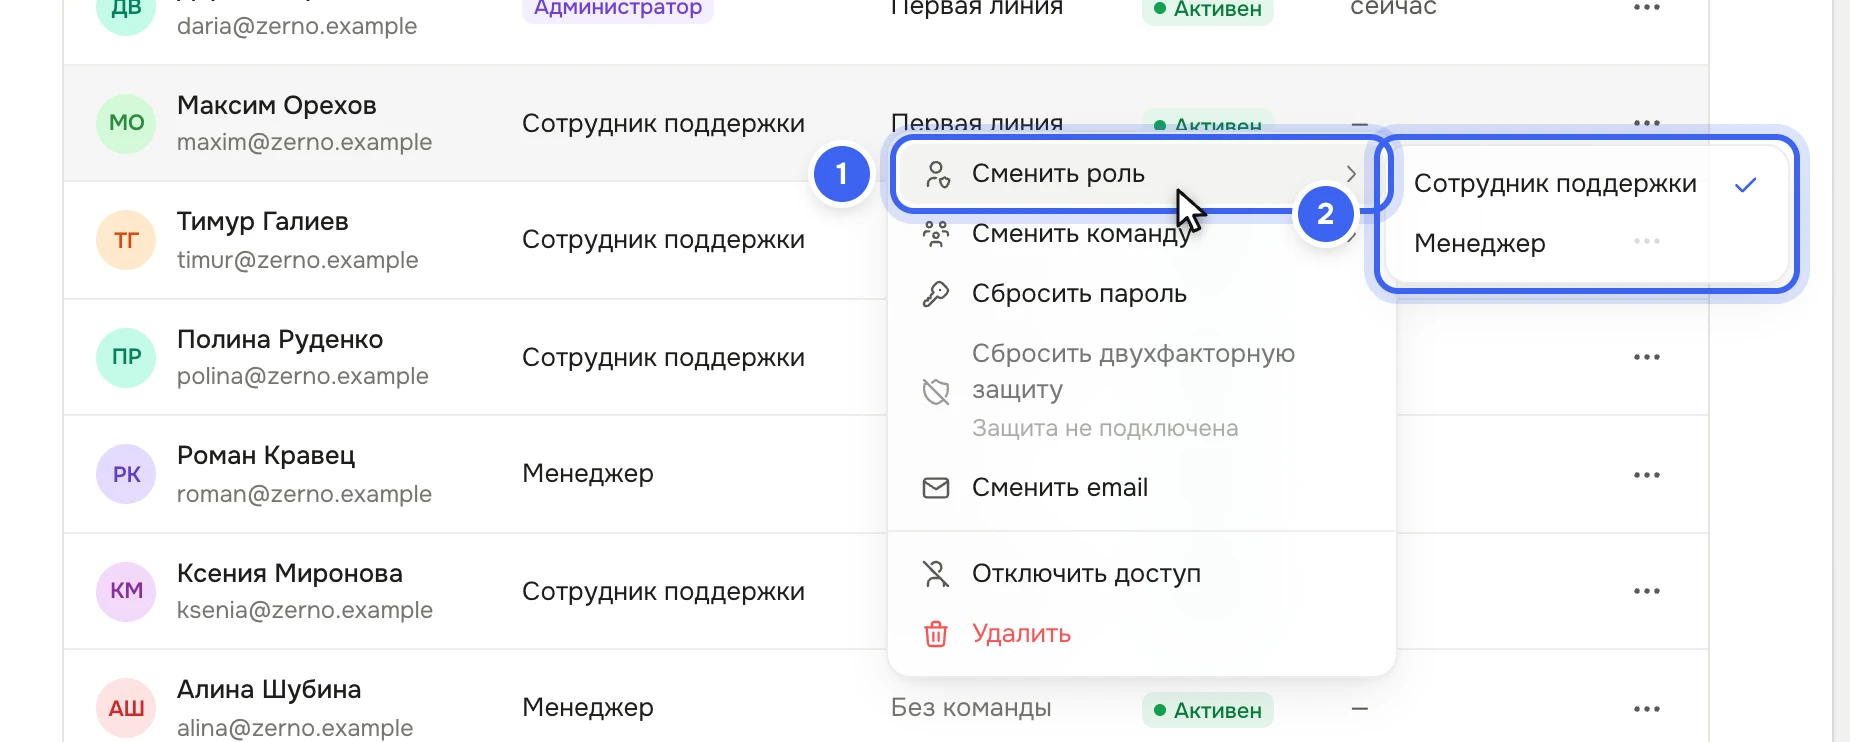Click the «Активен» status badge of Алина Шубина
The height and width of the screenshot is (742, 1850).
(1208, 710)
